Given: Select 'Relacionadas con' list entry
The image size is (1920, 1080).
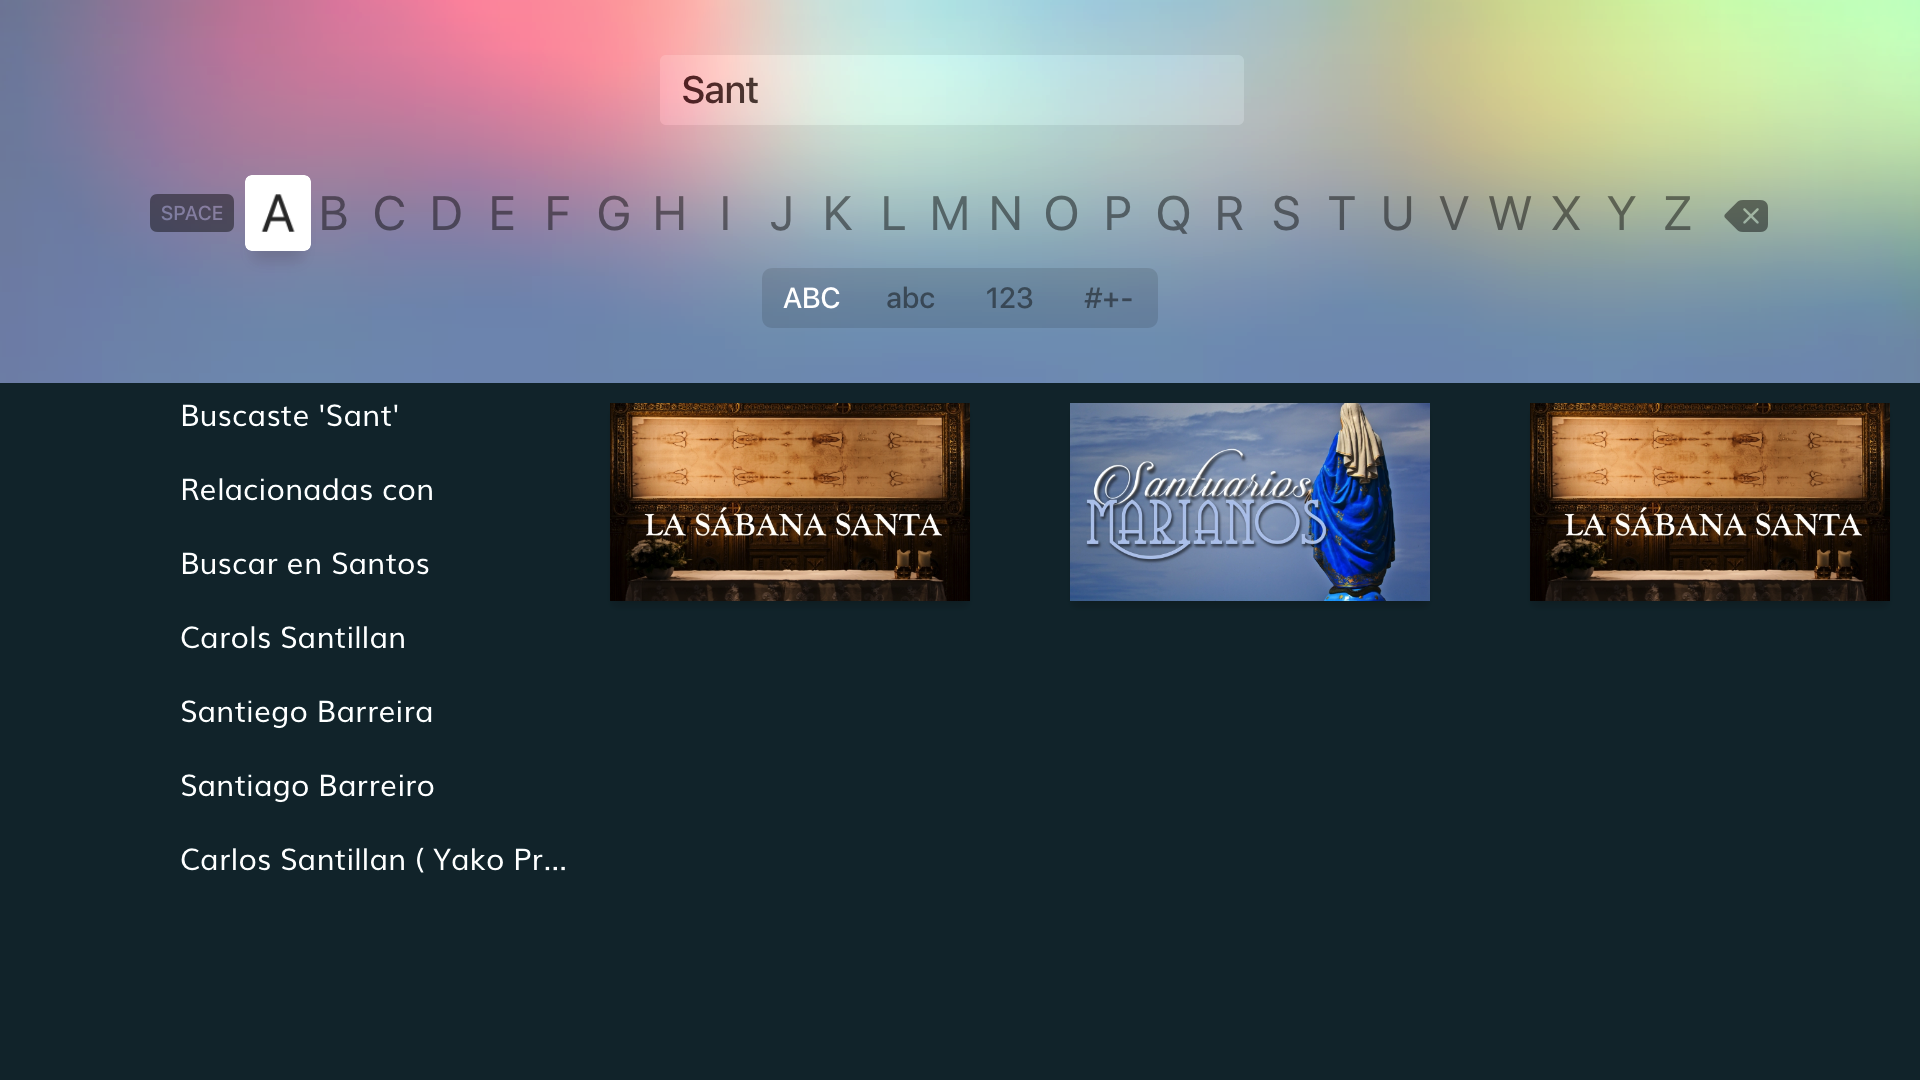Looking at the screenshot, I should click(307, 489).
